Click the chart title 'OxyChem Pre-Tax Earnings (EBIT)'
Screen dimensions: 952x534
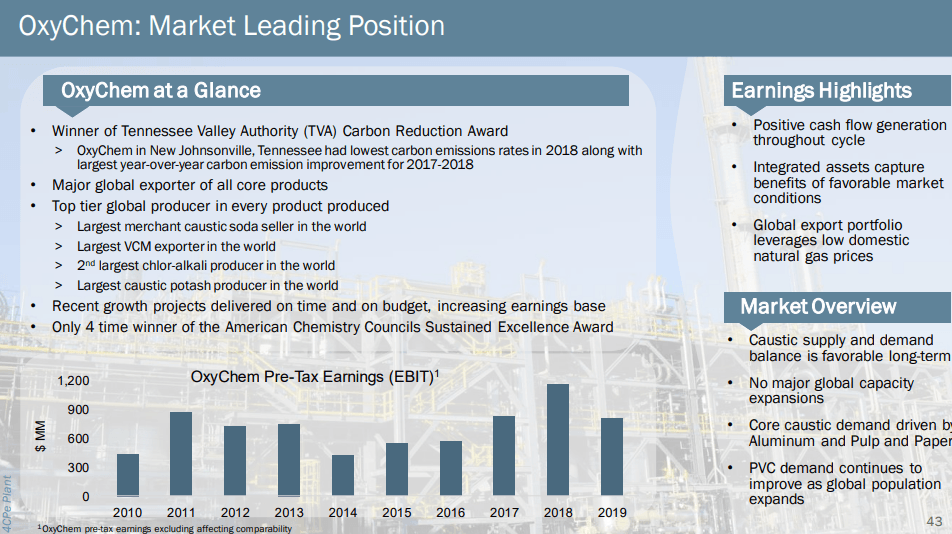coord(314,377)
